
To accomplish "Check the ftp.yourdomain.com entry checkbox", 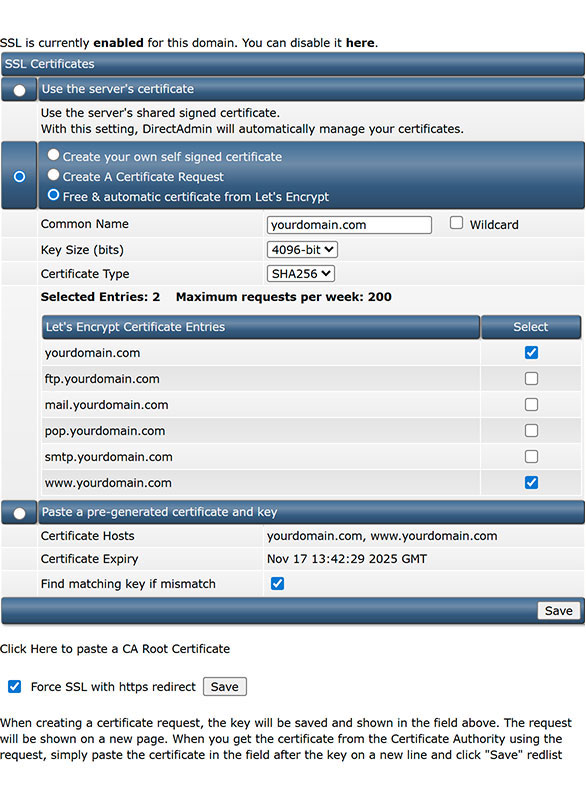I will click(531, 378).
